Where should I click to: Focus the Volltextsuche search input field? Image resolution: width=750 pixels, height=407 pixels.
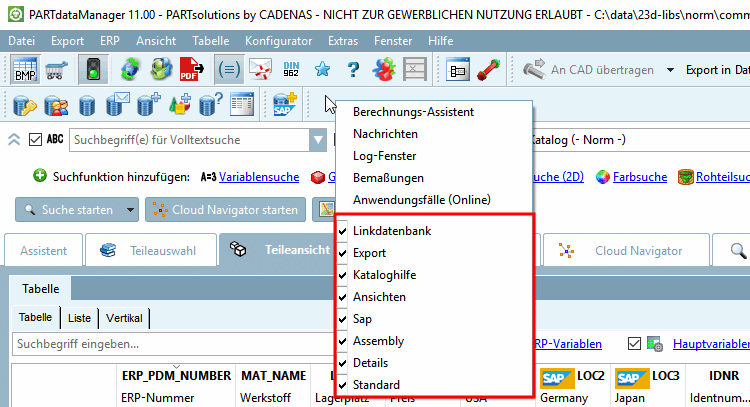[190, 140]
